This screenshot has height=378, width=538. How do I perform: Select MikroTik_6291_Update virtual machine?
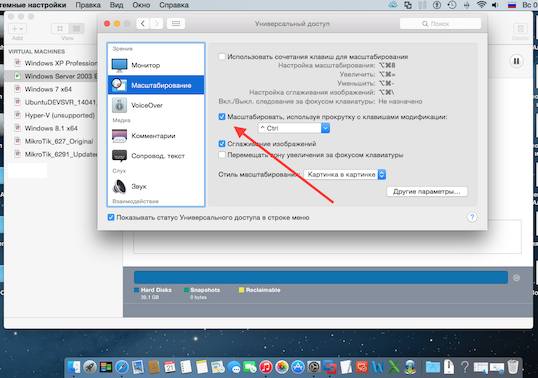tap(51, 154)
